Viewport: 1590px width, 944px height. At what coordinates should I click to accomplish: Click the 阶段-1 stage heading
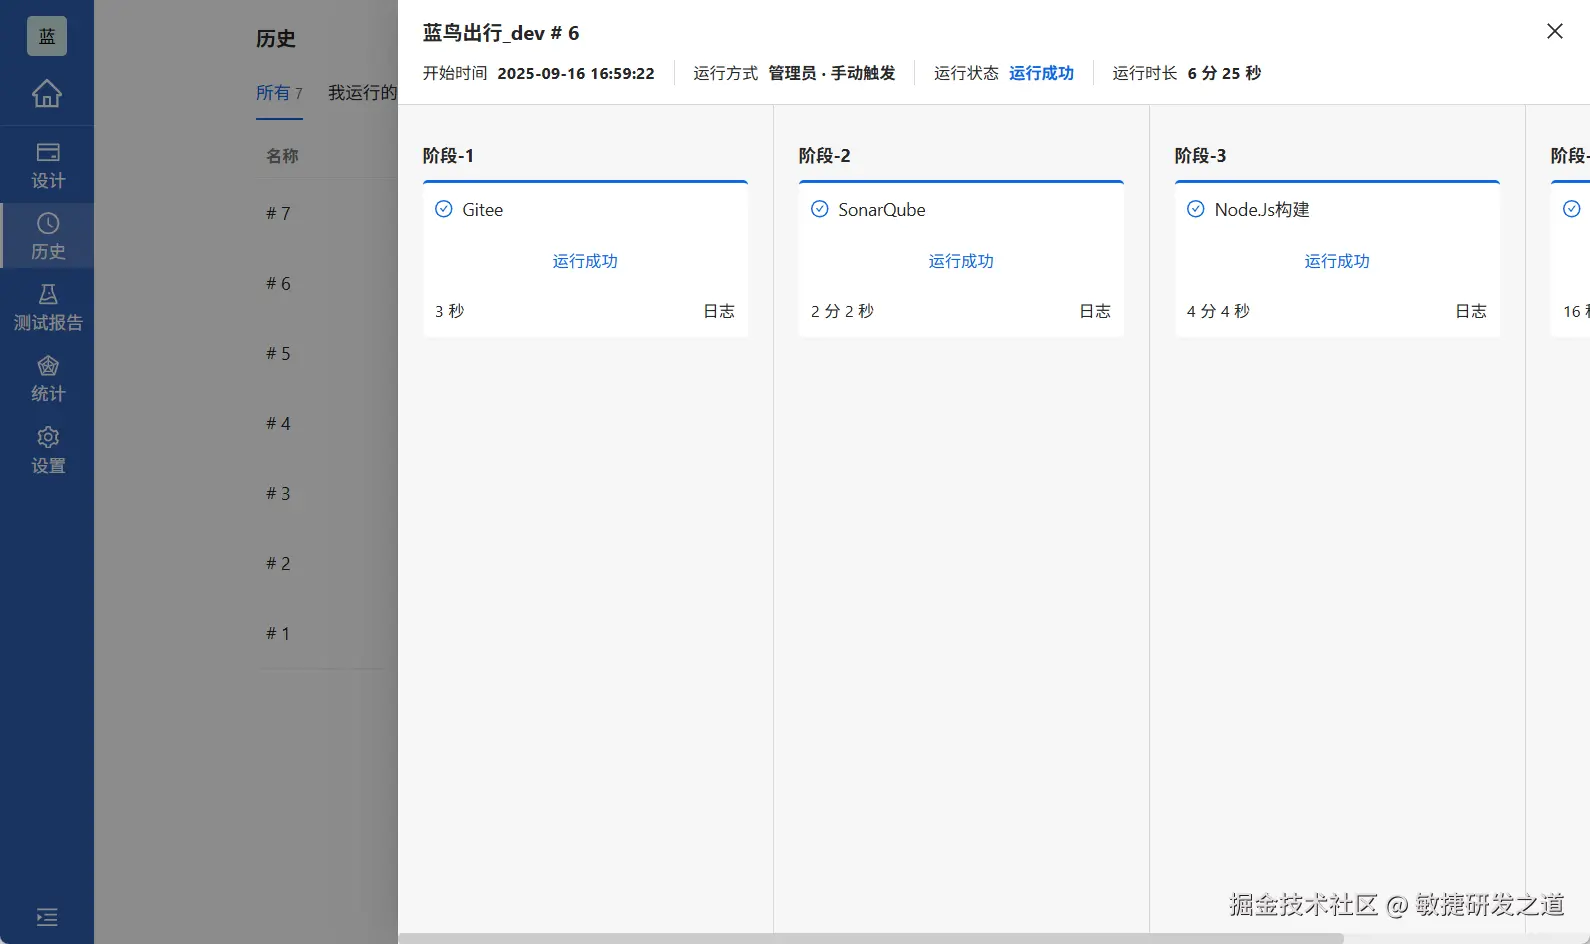coord(448,155)
